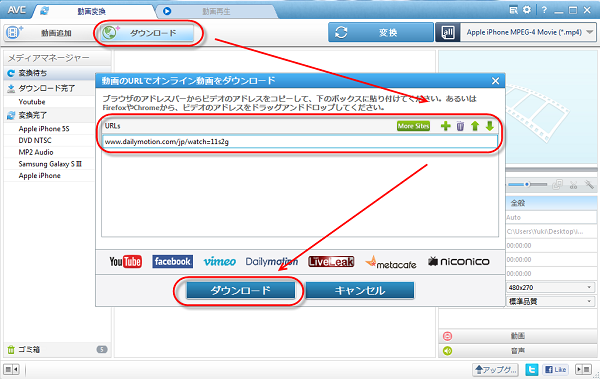The height and width of the screenshot is (379, 600).
Task: Expand the 動画 settings section
Action: tap(517, 336)
